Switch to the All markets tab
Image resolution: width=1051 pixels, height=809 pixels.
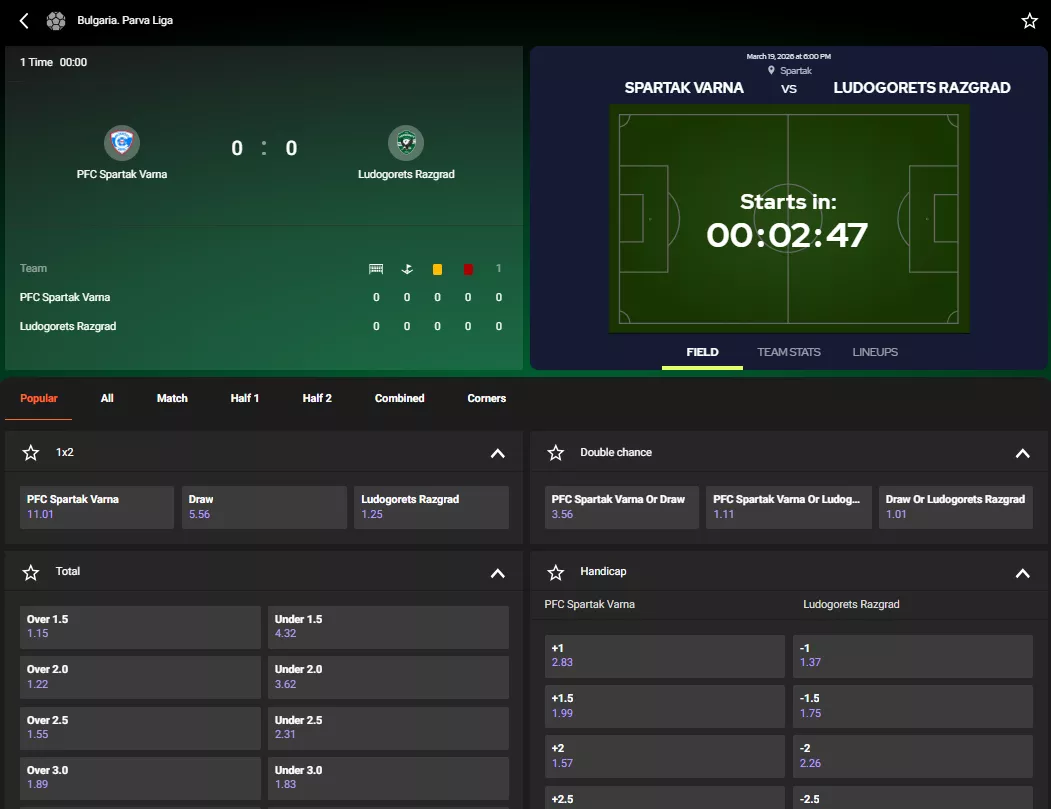pos(107,398)
